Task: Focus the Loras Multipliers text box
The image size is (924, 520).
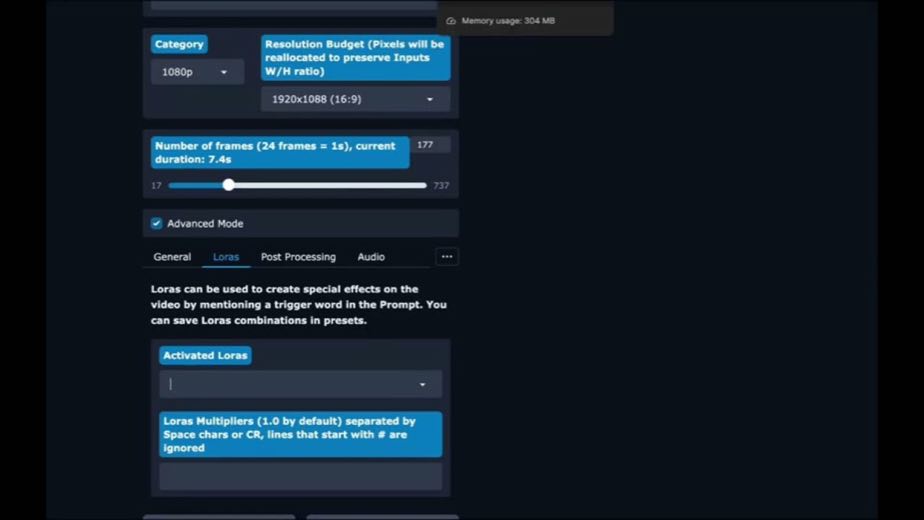Action: 301,476
